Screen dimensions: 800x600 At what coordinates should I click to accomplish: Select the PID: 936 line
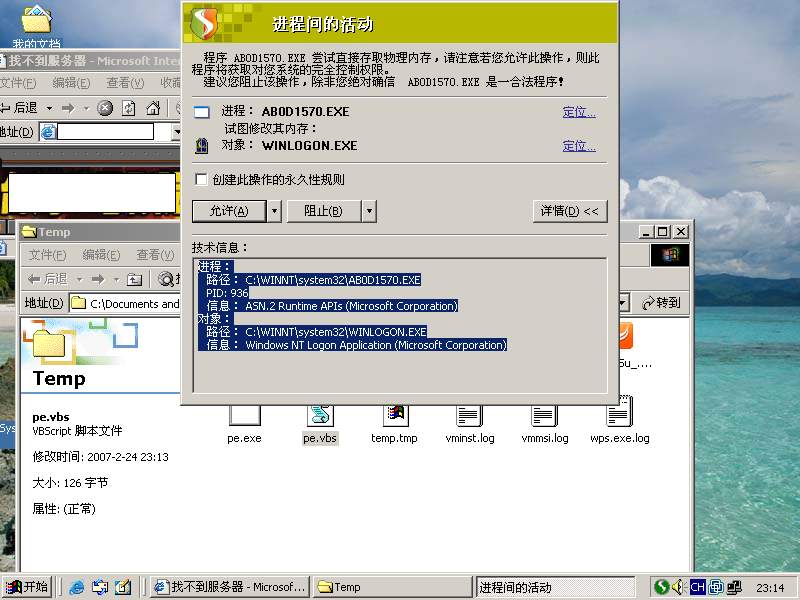click(x=227, y=293)
